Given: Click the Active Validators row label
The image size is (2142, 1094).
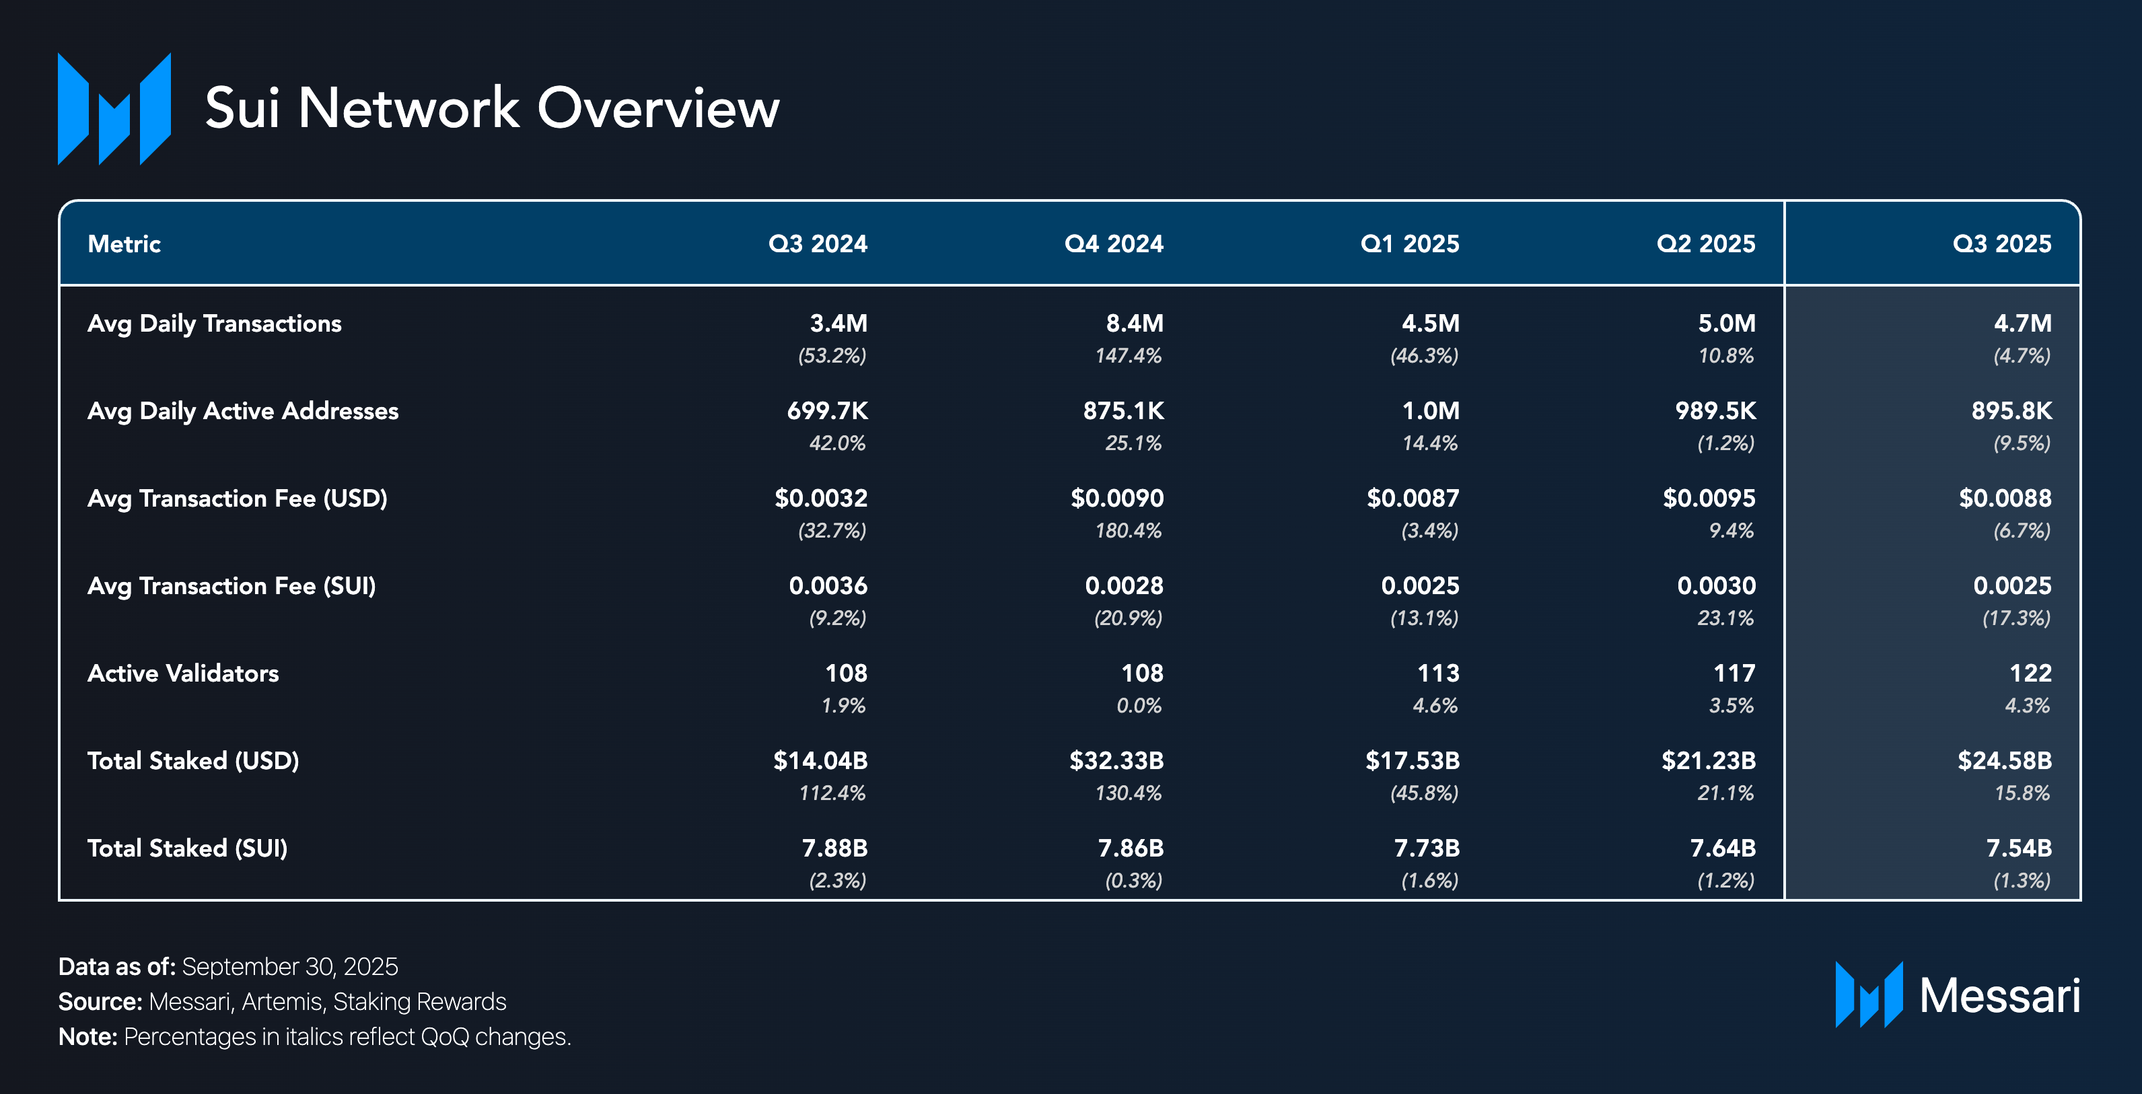Looking at the screenshot, I should 183,673.
